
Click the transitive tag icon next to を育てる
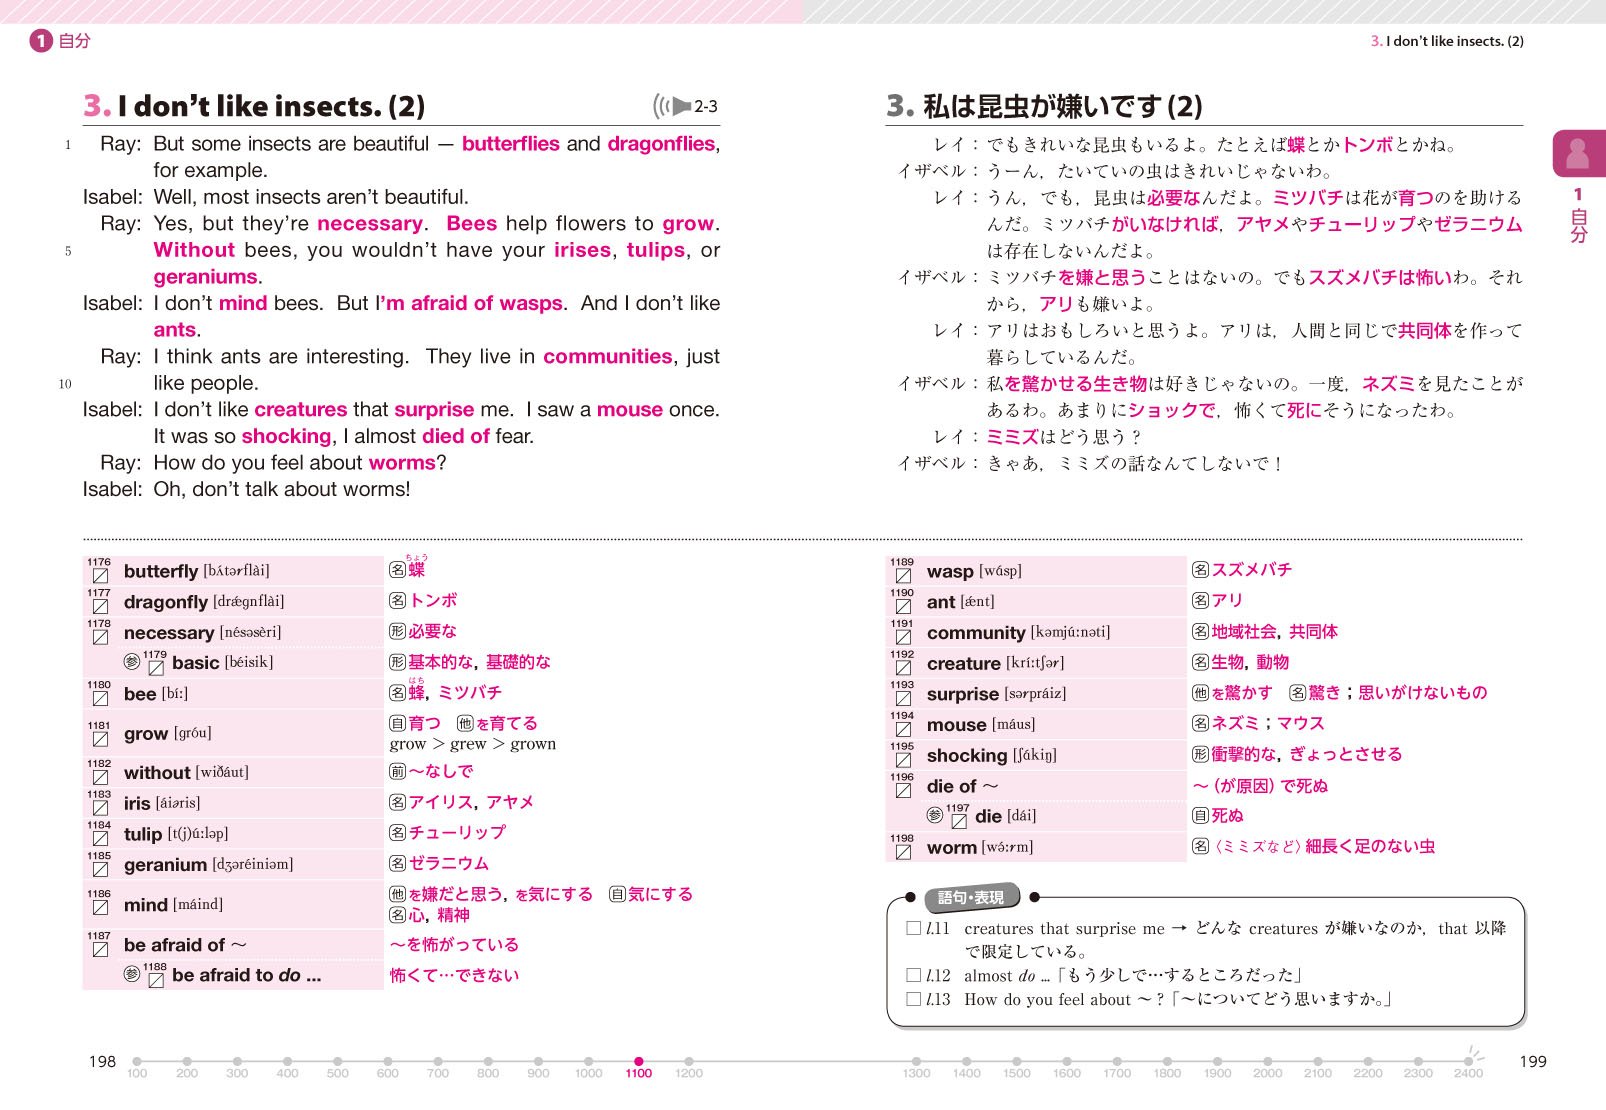tap(465, 723)
